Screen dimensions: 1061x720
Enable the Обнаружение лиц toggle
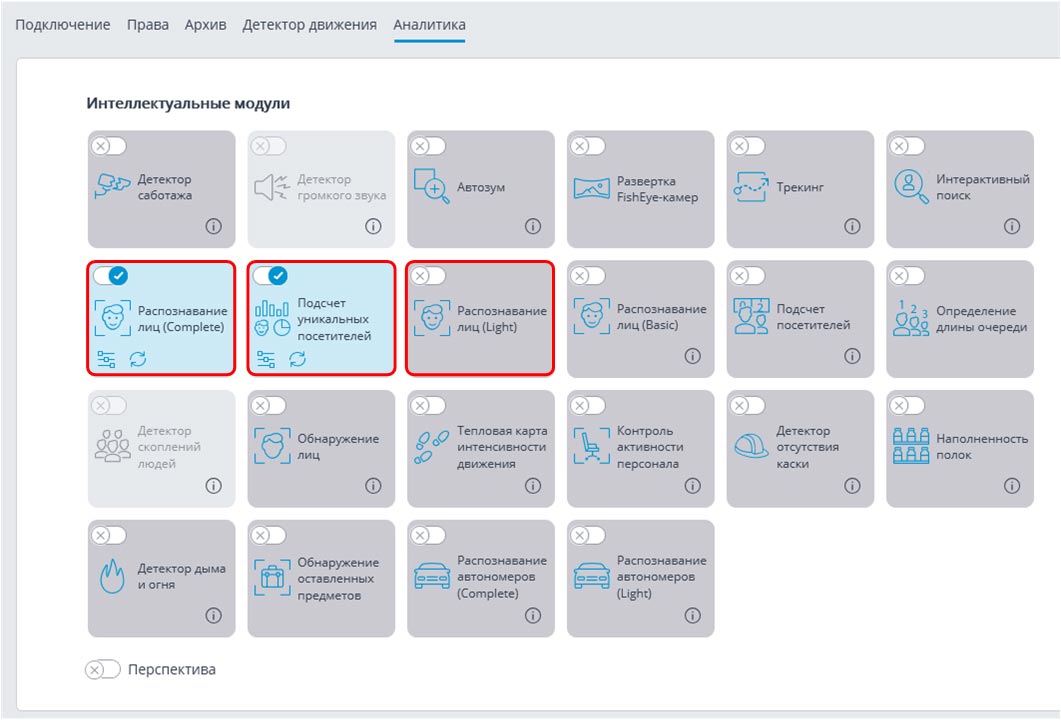(268, 405)
